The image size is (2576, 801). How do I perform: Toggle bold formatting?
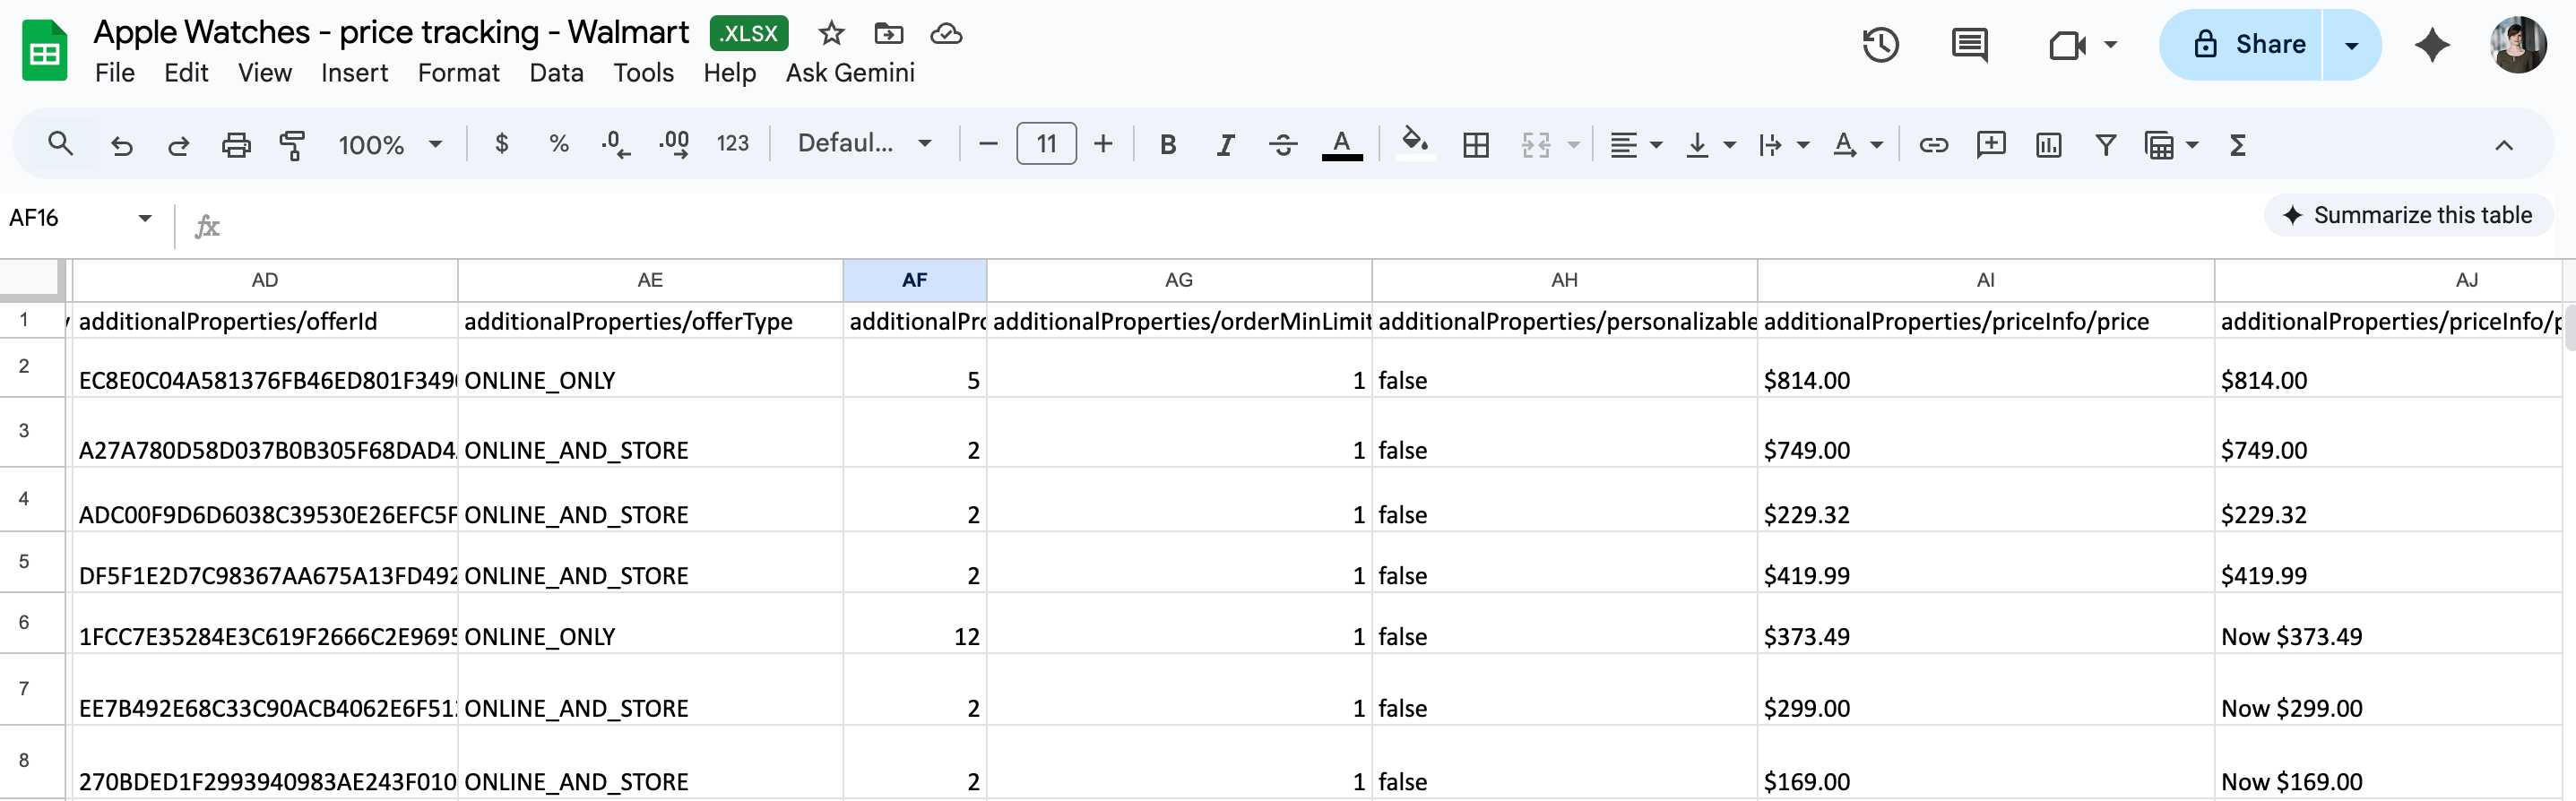click(x=1167, y=145)
